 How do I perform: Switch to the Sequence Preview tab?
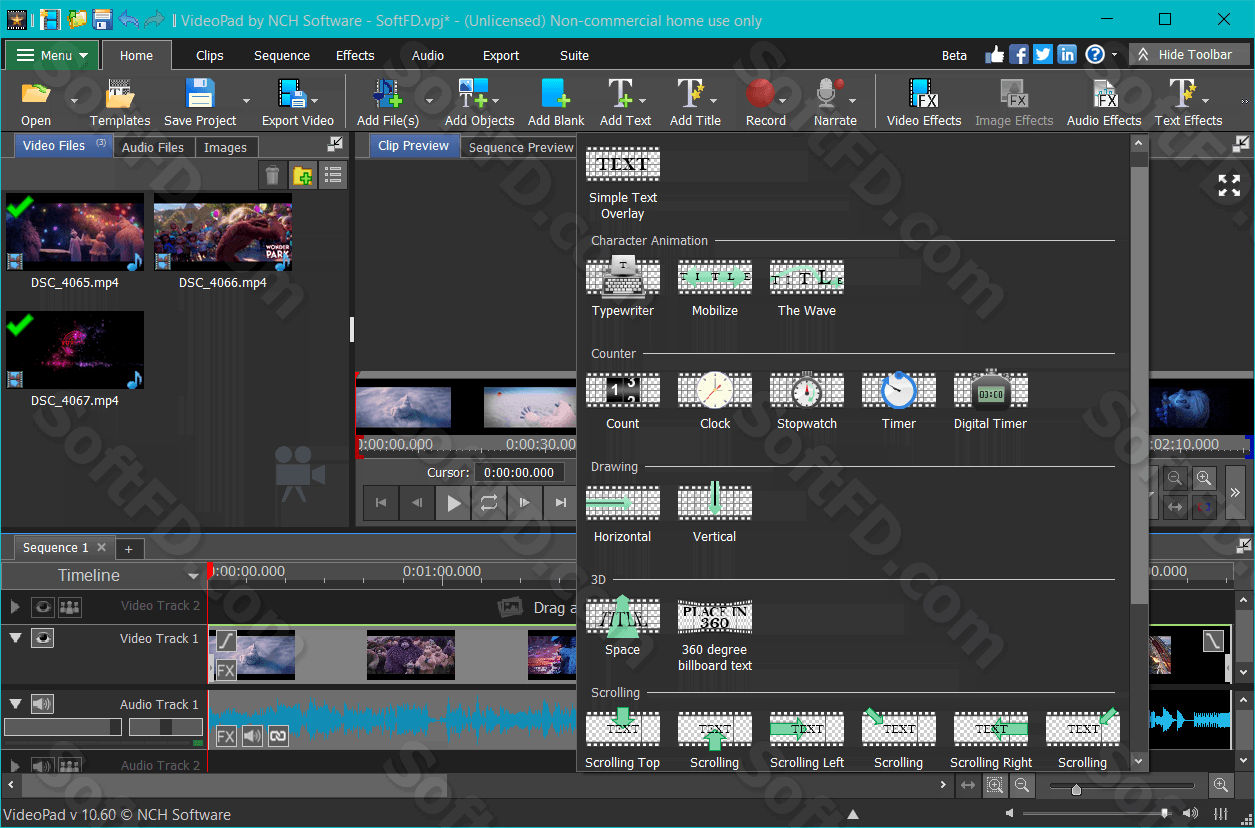point(520,147)
